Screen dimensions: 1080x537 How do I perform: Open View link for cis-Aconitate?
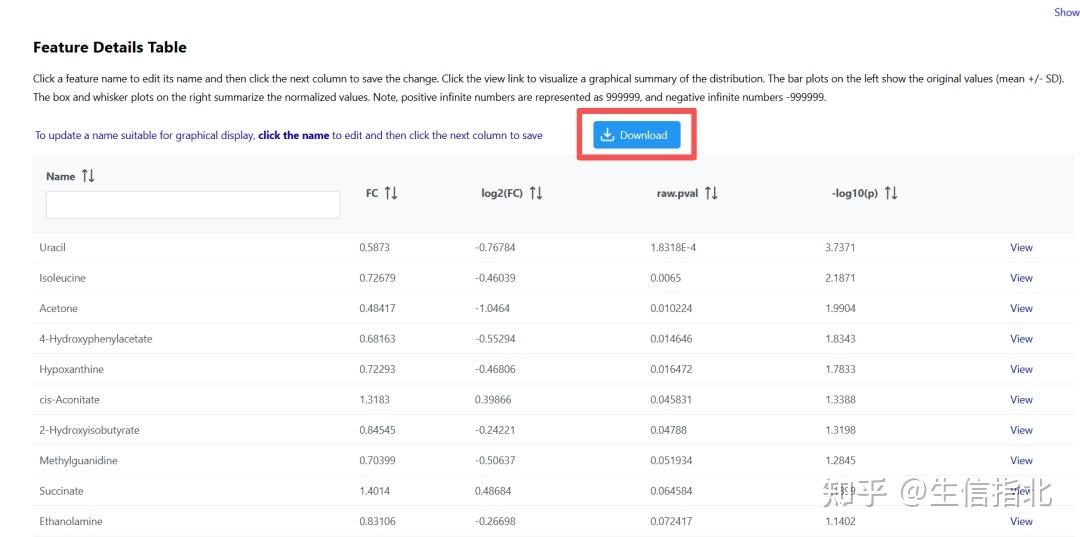point(1021,399)
